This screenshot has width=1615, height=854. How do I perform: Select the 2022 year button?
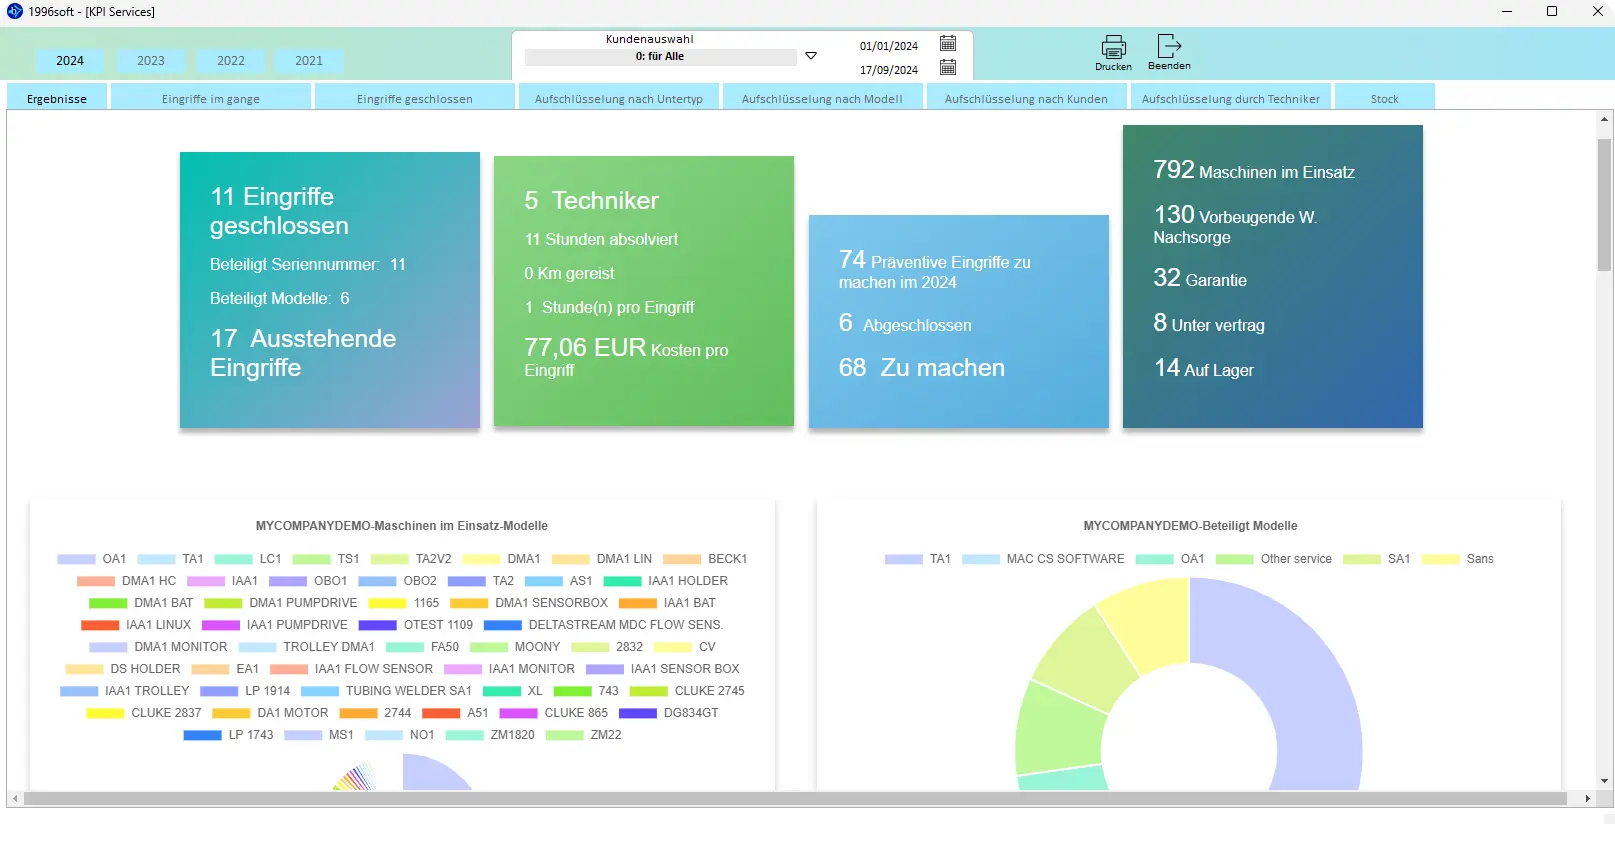(x=231, y=61)
